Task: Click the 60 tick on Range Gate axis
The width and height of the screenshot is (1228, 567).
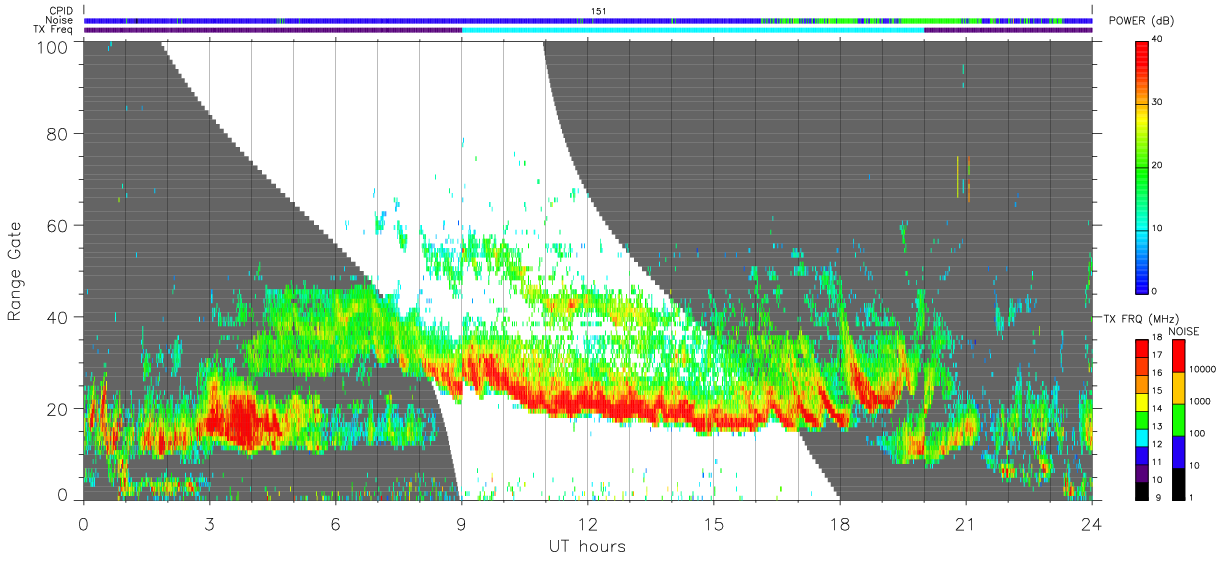Action: [57, 226]
